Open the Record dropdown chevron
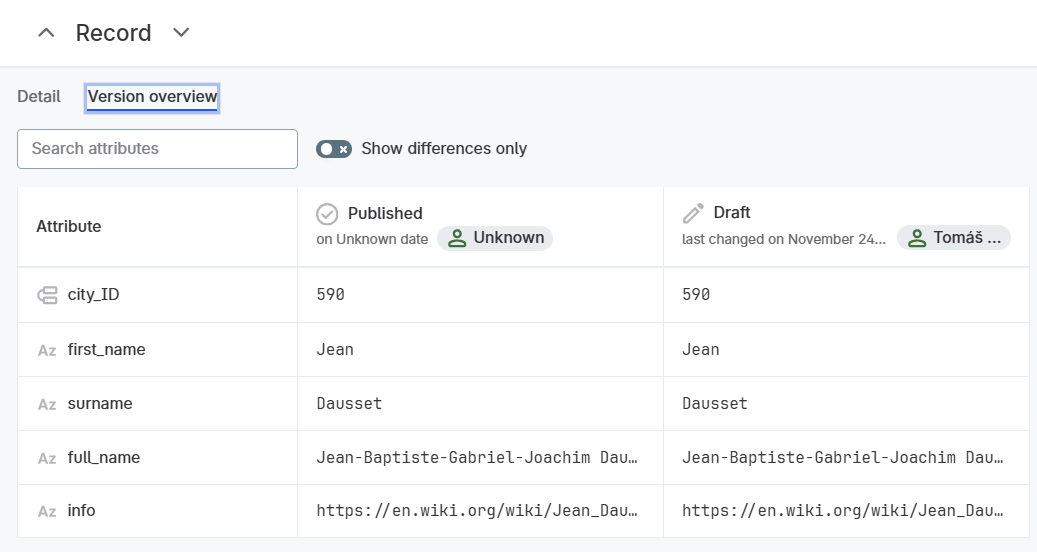Image resolution: width=1037 pixels, height=552 pixels. (181, 33)
